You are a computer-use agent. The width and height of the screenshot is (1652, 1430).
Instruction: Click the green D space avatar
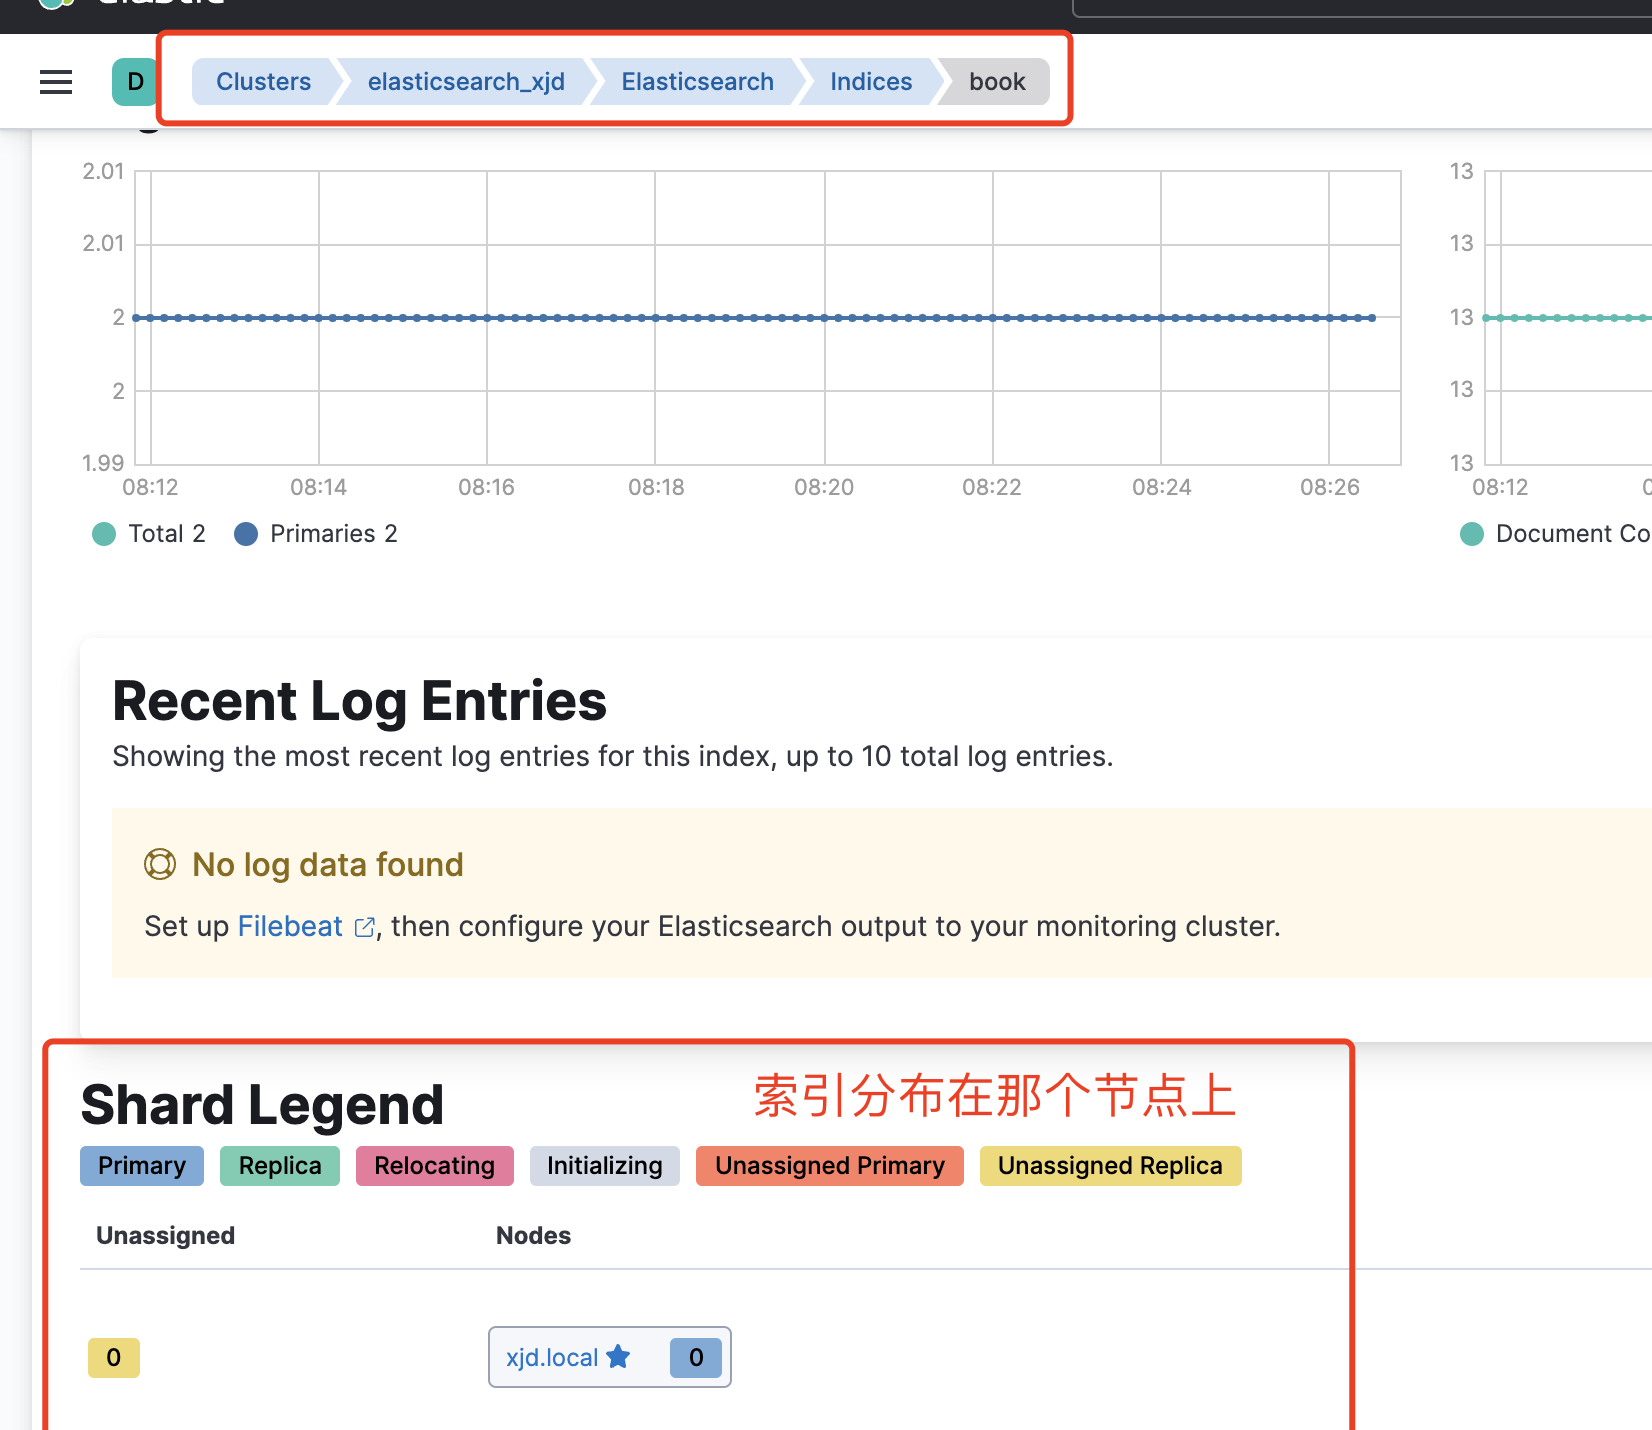135,82
